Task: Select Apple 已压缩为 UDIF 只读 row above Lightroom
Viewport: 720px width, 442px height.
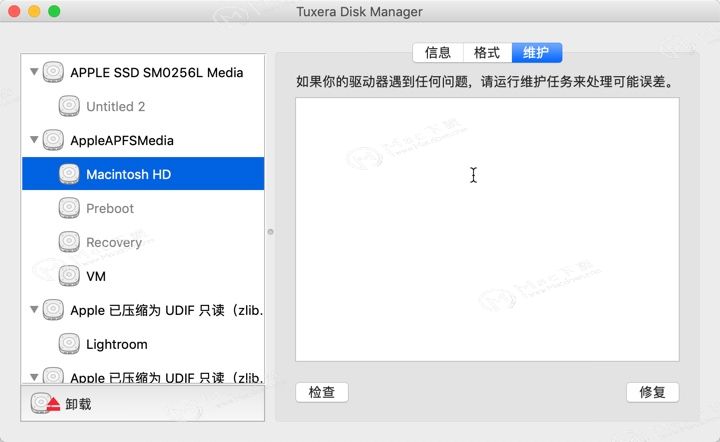Action: pos(143,310)
